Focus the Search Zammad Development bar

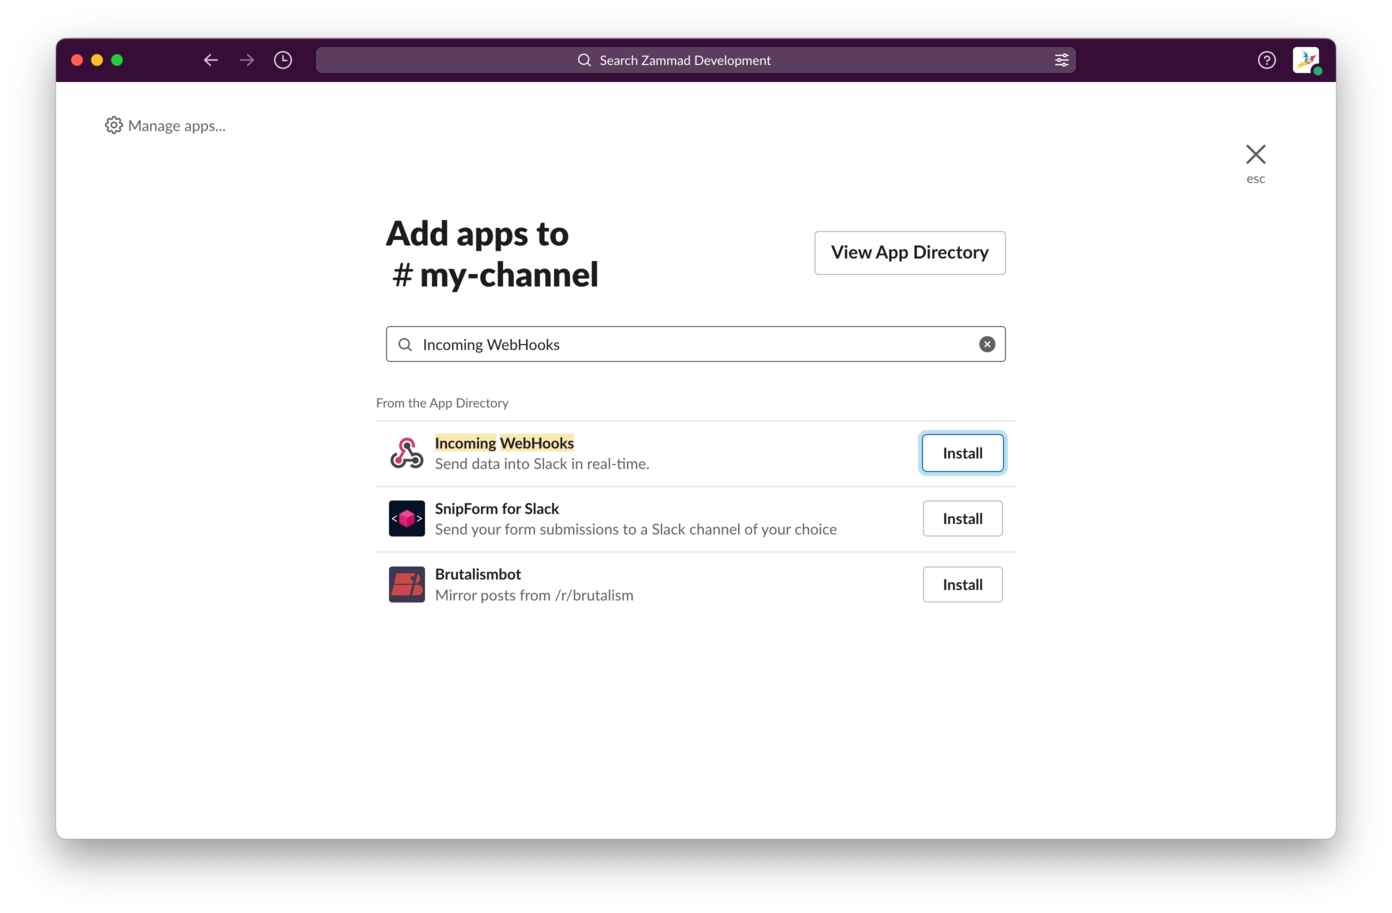[696, 60]
